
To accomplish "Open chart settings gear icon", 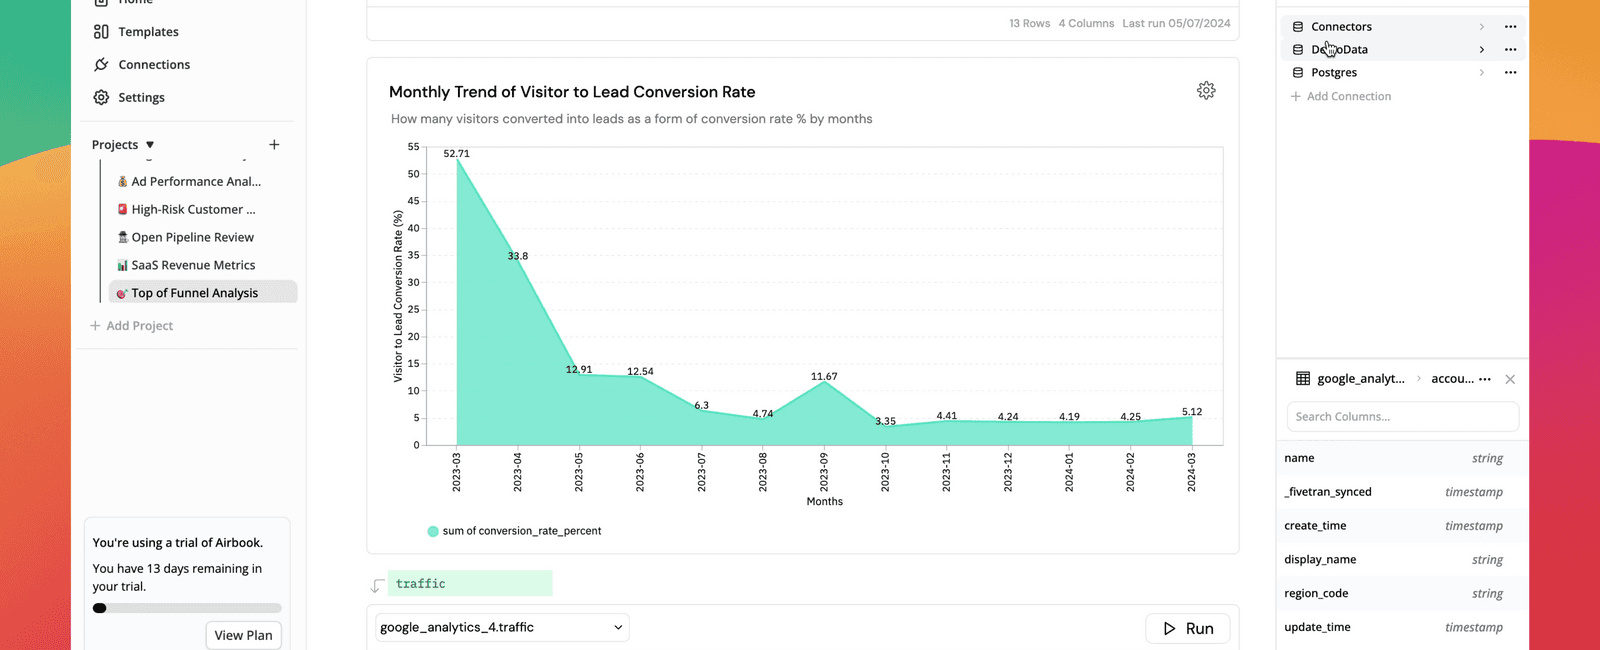I will [x=1206, y=91].
